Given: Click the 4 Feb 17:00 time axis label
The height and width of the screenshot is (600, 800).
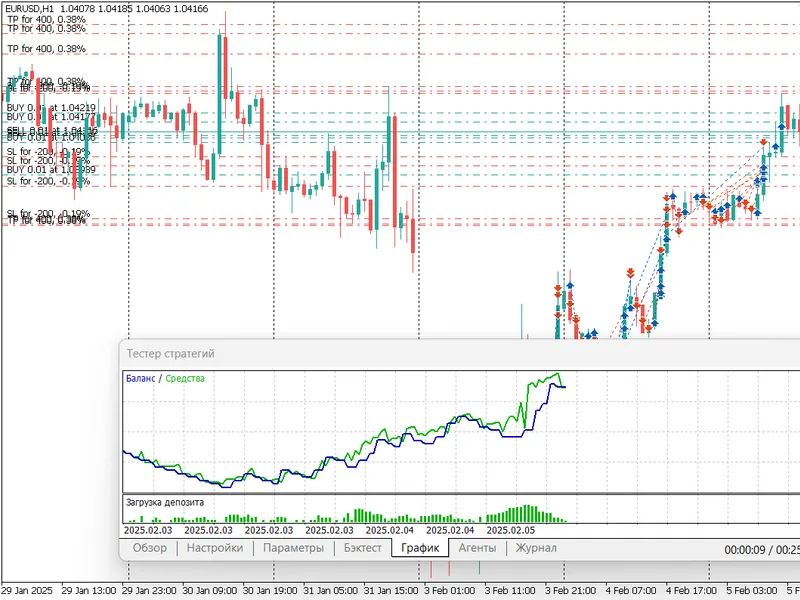Looking at the screenshot, I should 691,591.
